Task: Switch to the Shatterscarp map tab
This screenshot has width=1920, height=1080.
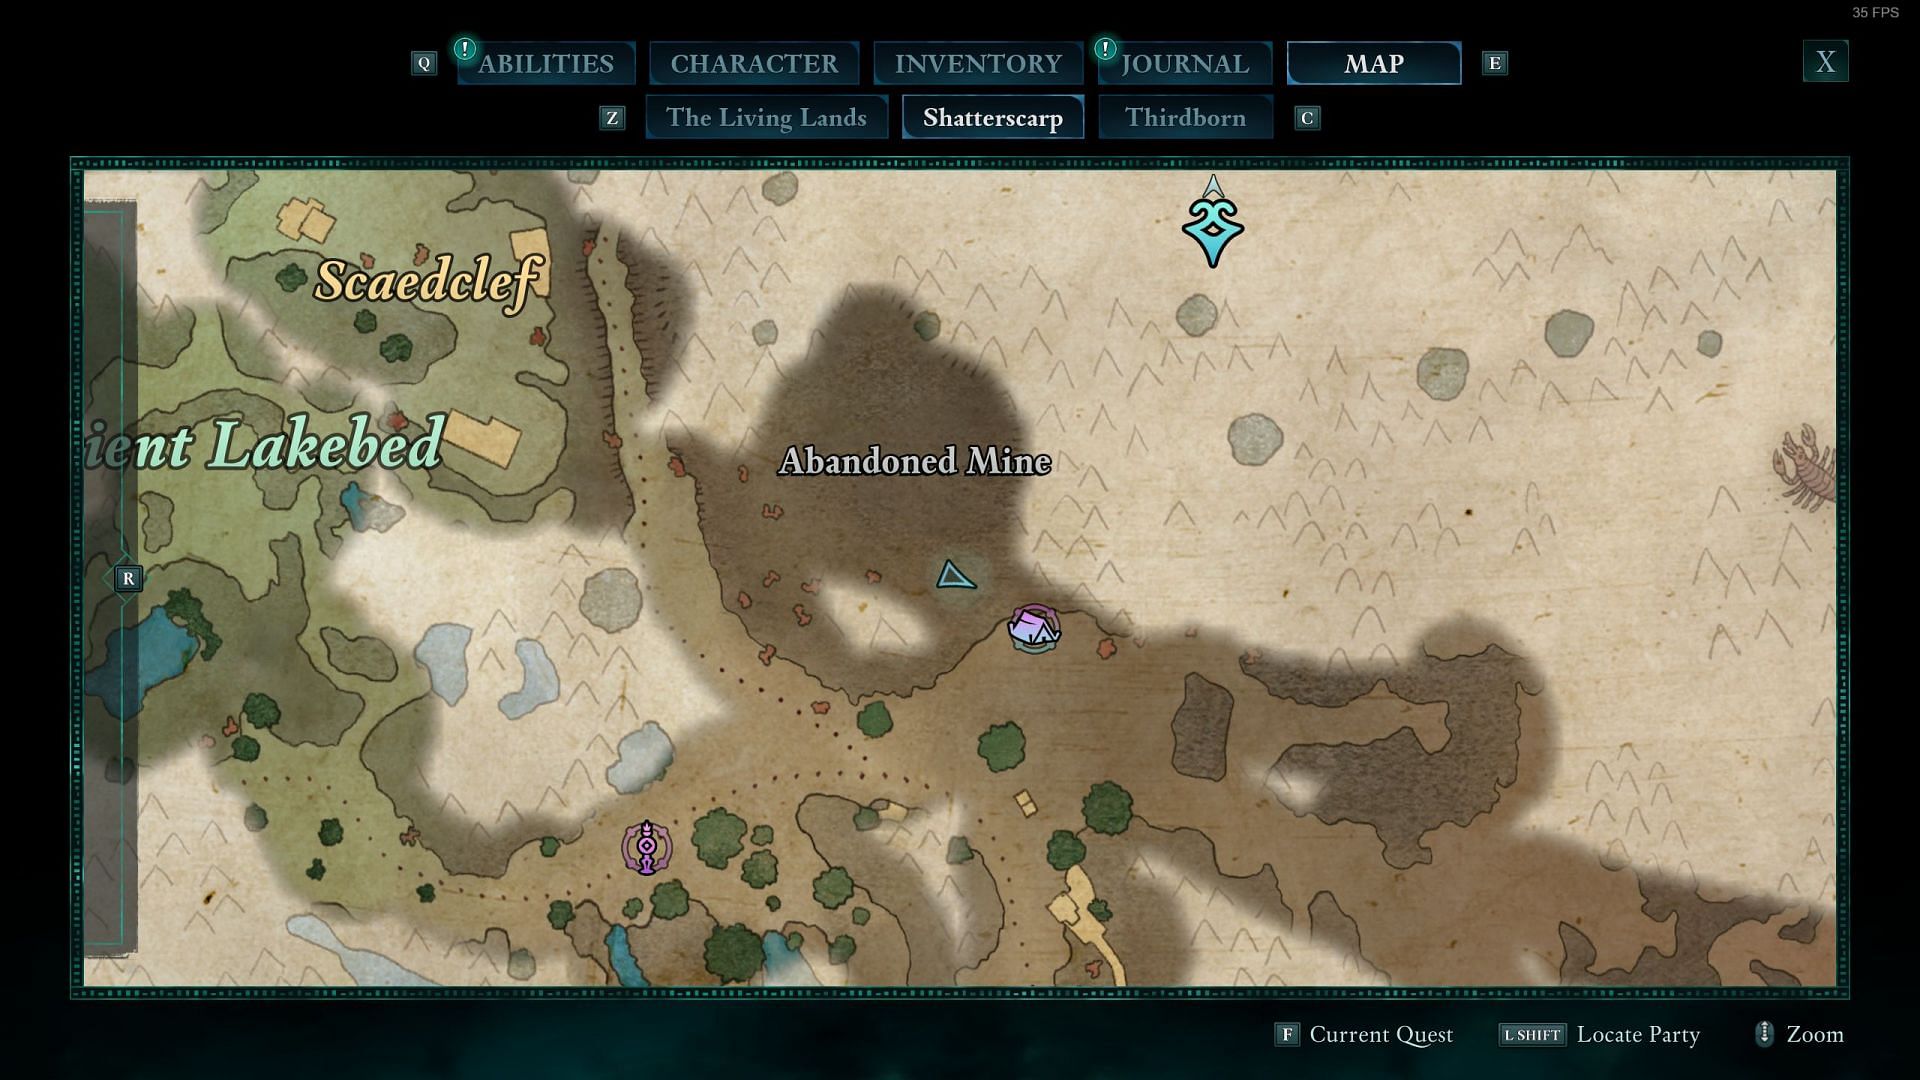Action: pos(994,117)
